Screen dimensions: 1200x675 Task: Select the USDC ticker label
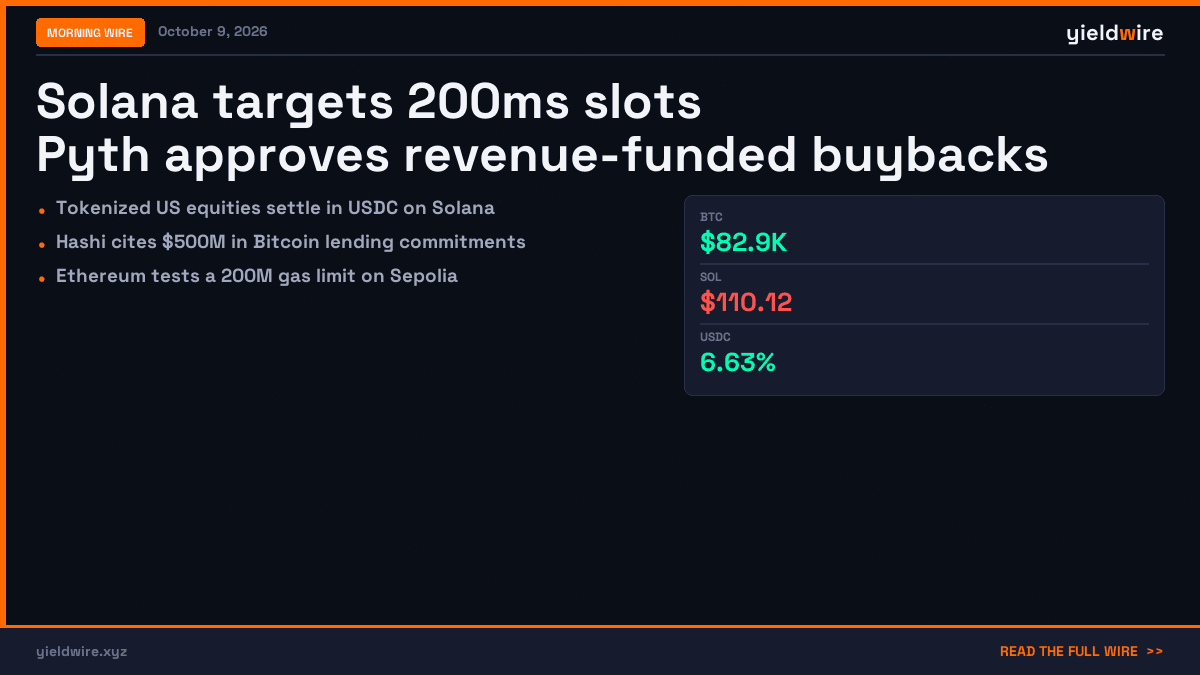(x=715, y=337)
